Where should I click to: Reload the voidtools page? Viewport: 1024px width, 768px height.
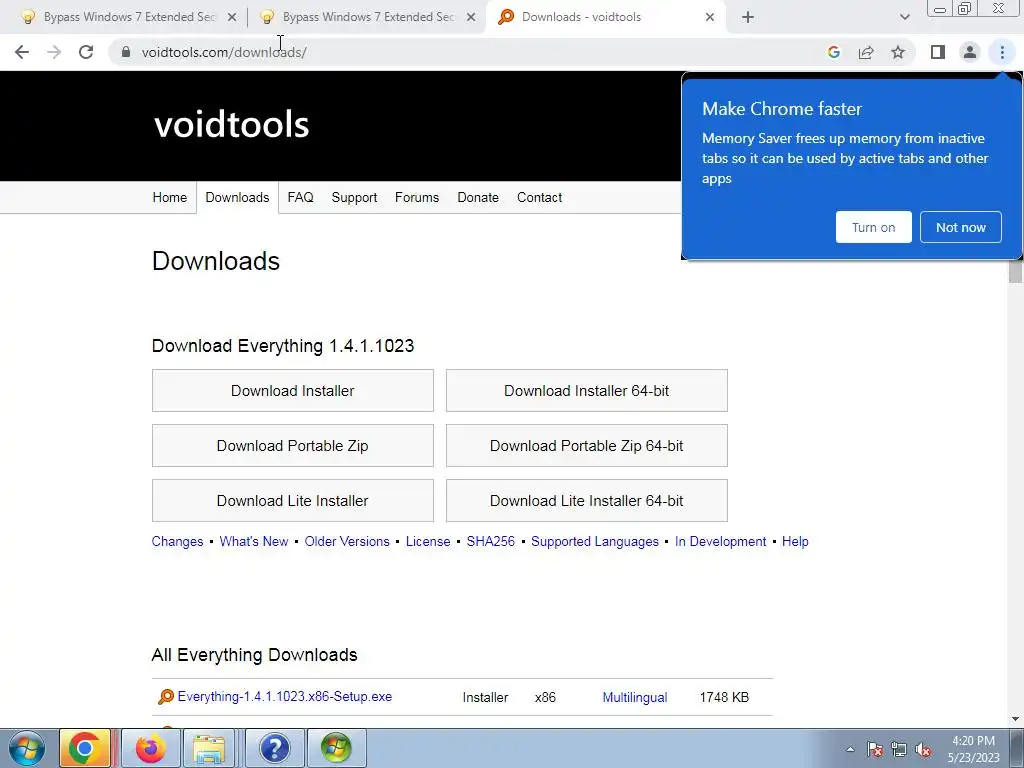pos(86,52)
